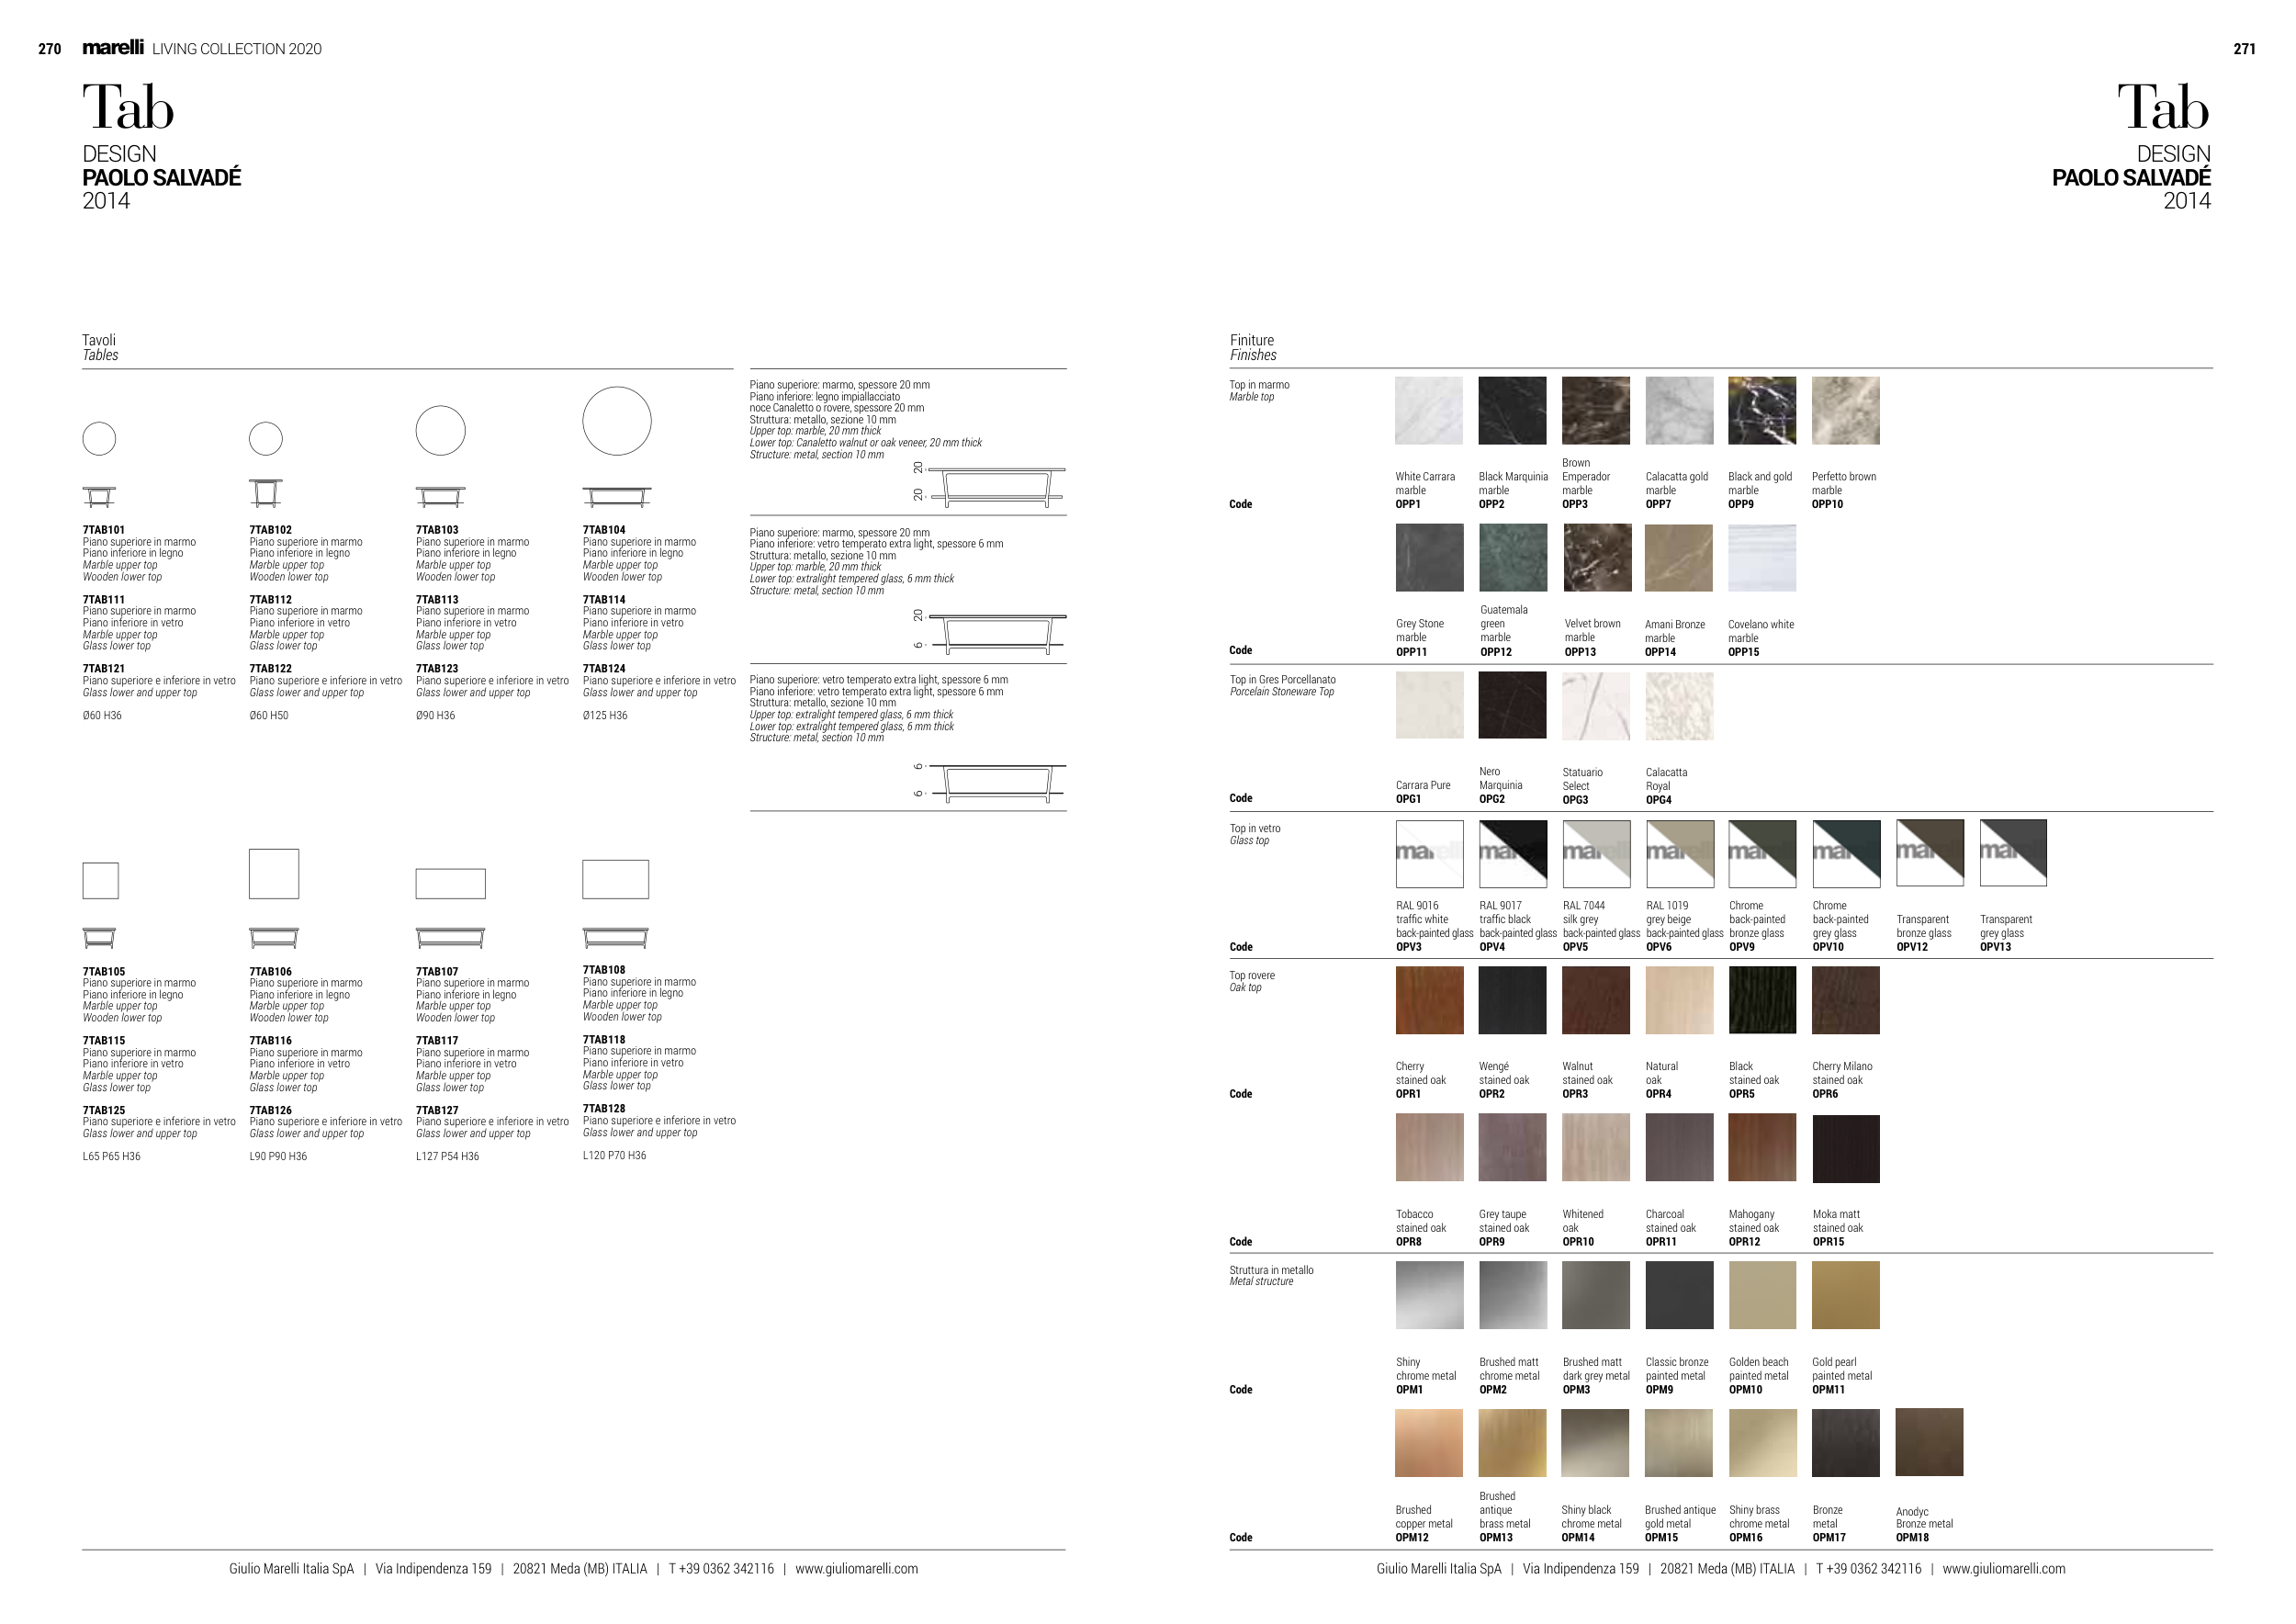Select the Anodyc Bronze metal OPM18 swatch

click(1929, 1442)
